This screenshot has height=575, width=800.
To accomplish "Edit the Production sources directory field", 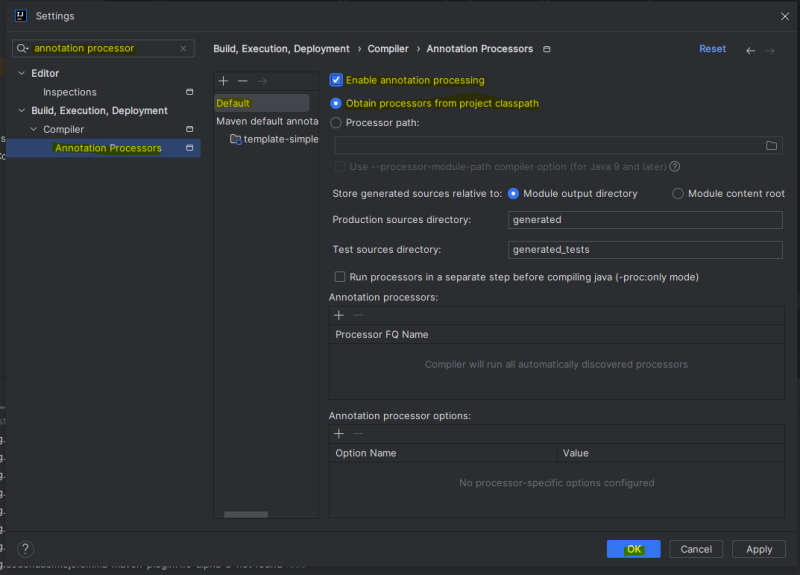I will (x=645, y=220).
